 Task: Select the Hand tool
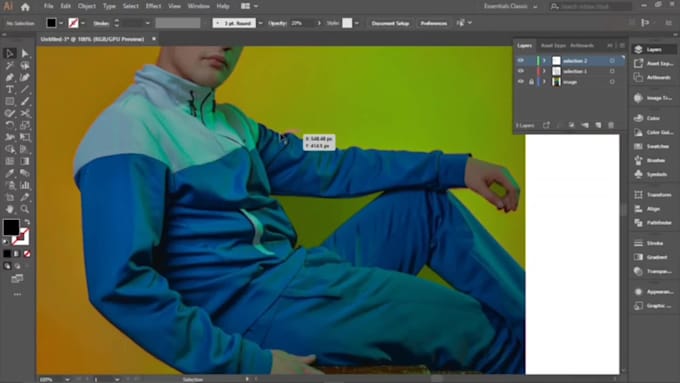click(x=10, y=209)
